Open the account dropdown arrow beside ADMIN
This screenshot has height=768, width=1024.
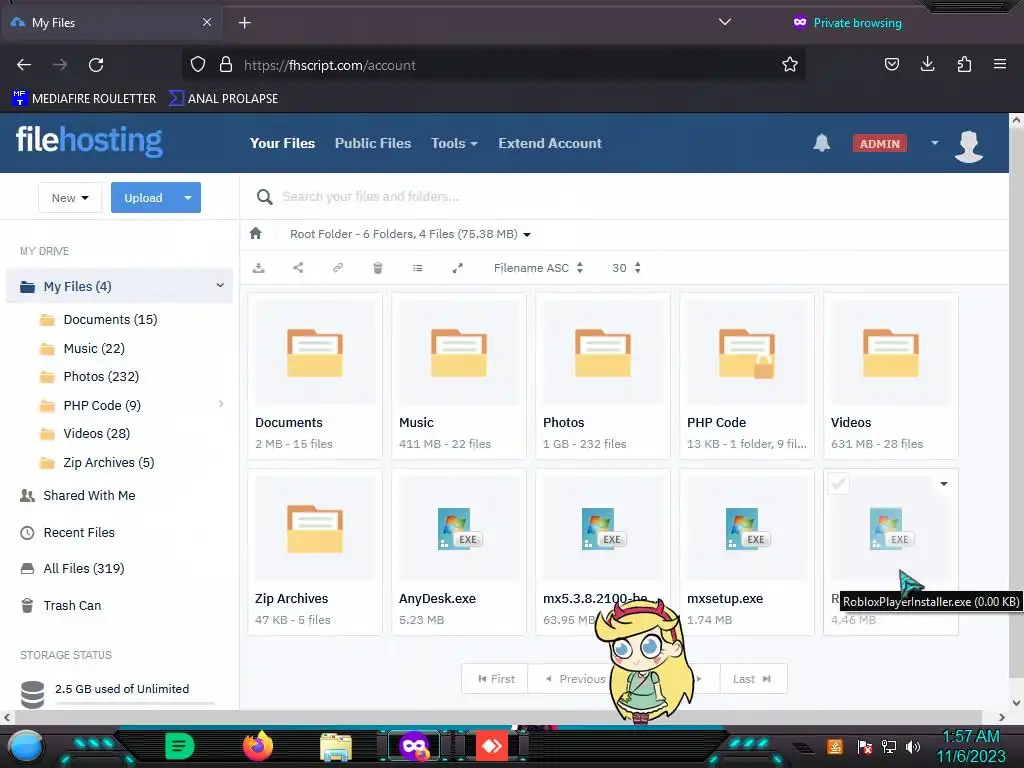(935, 143)
